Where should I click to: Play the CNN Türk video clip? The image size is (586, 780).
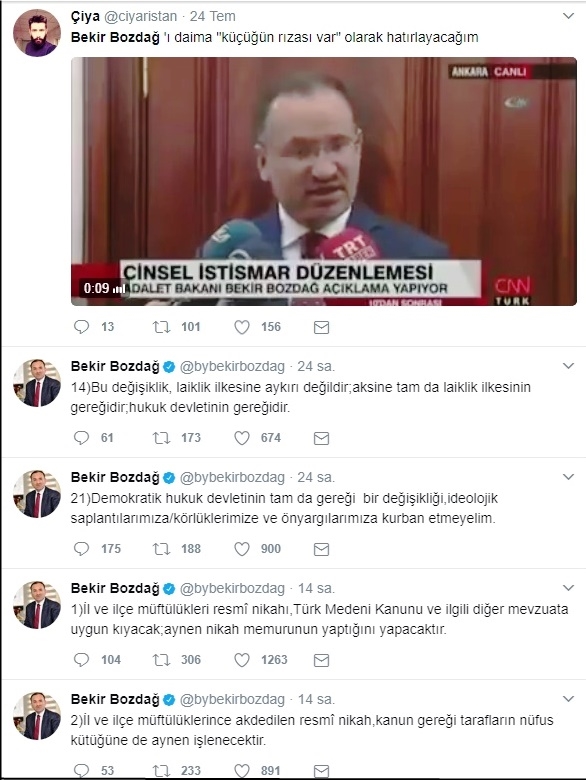tap(324, 181)
